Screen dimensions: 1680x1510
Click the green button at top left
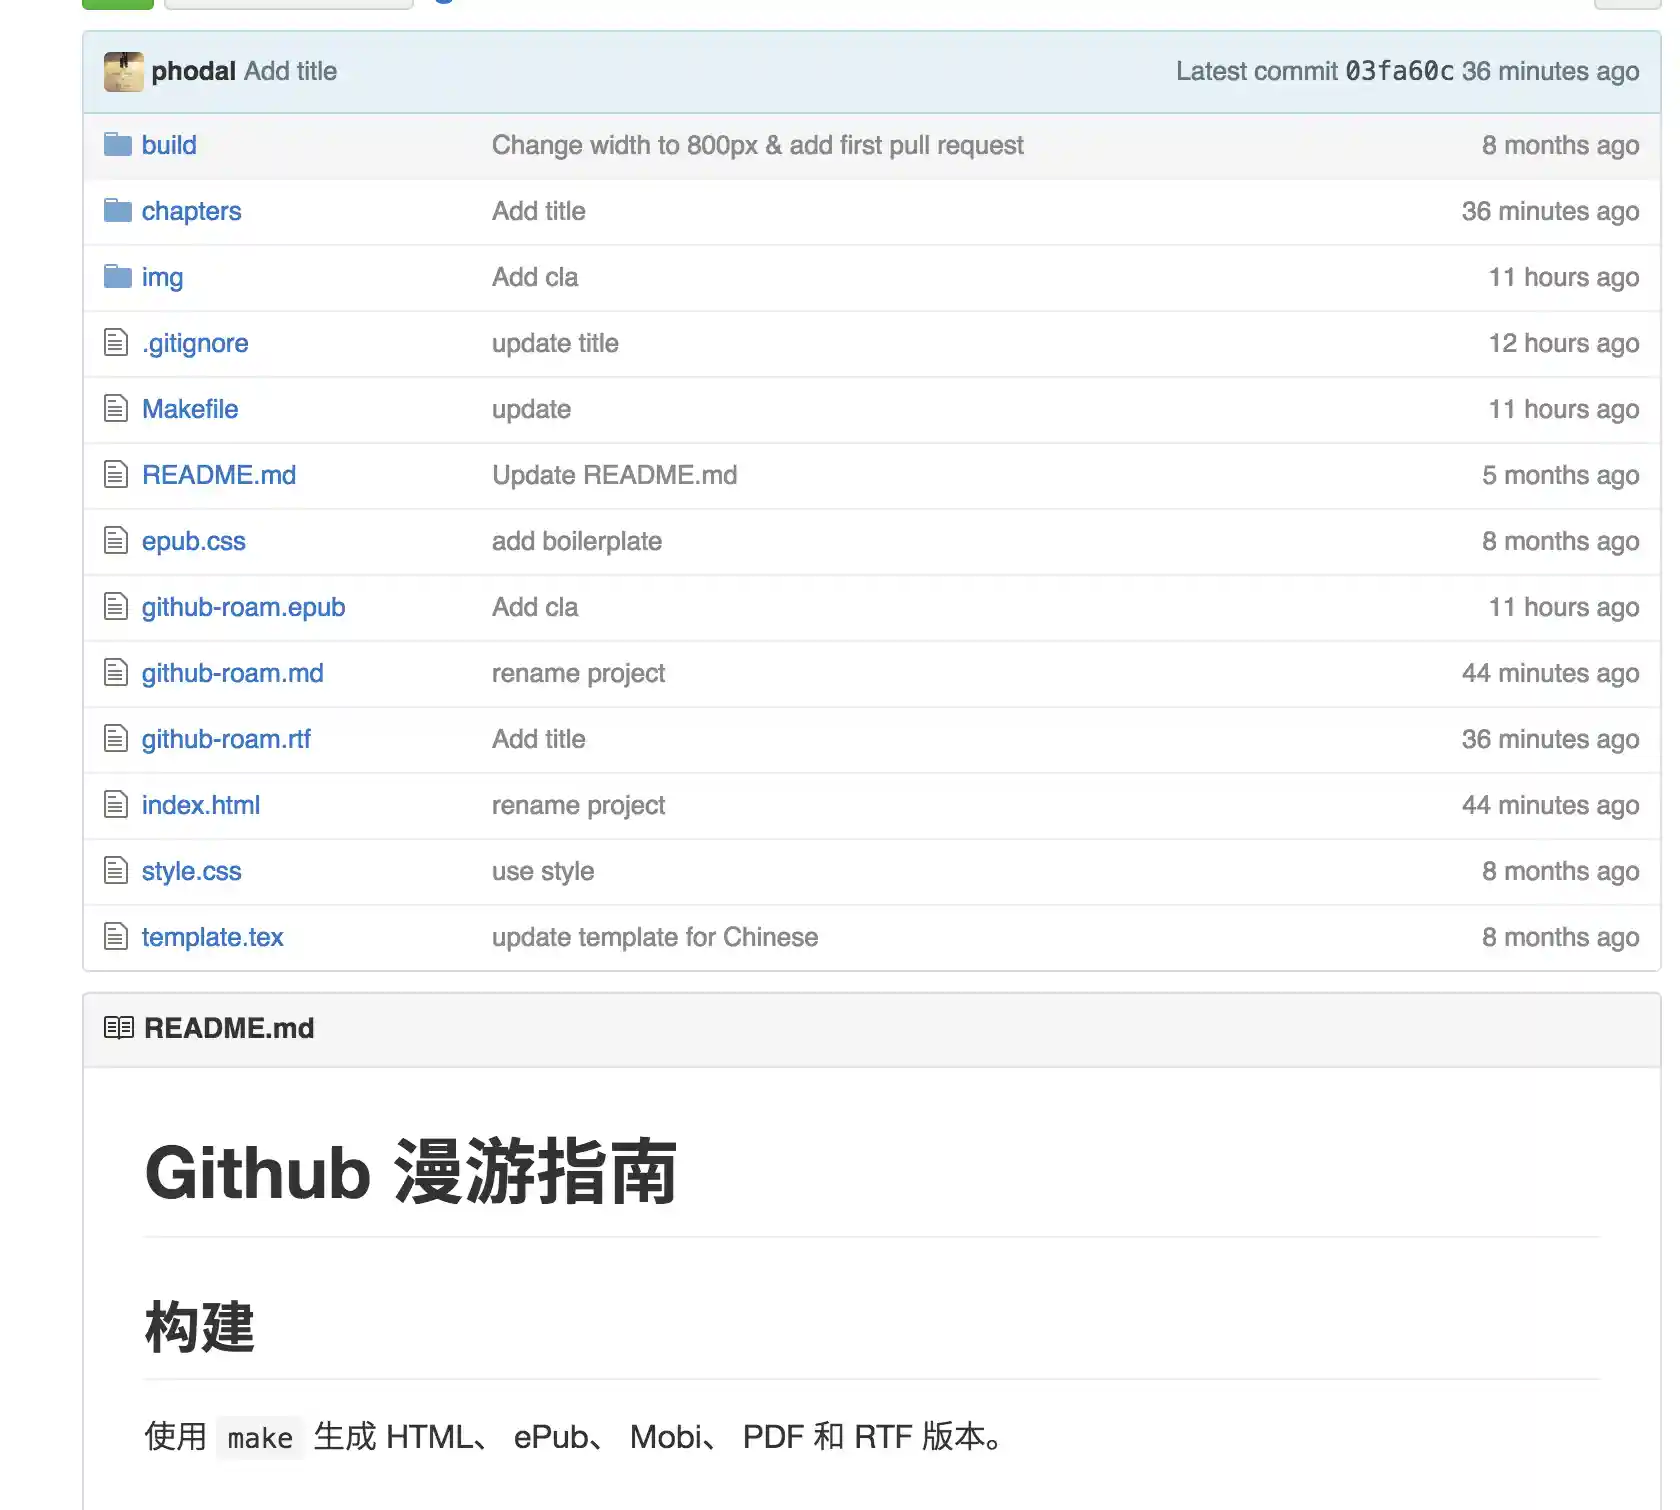(117, 3)
